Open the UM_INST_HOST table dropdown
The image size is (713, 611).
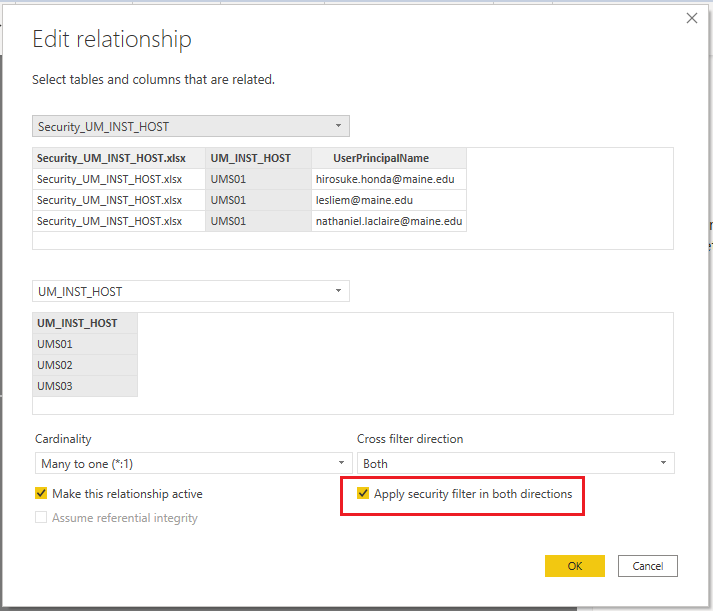pos(191,291)
